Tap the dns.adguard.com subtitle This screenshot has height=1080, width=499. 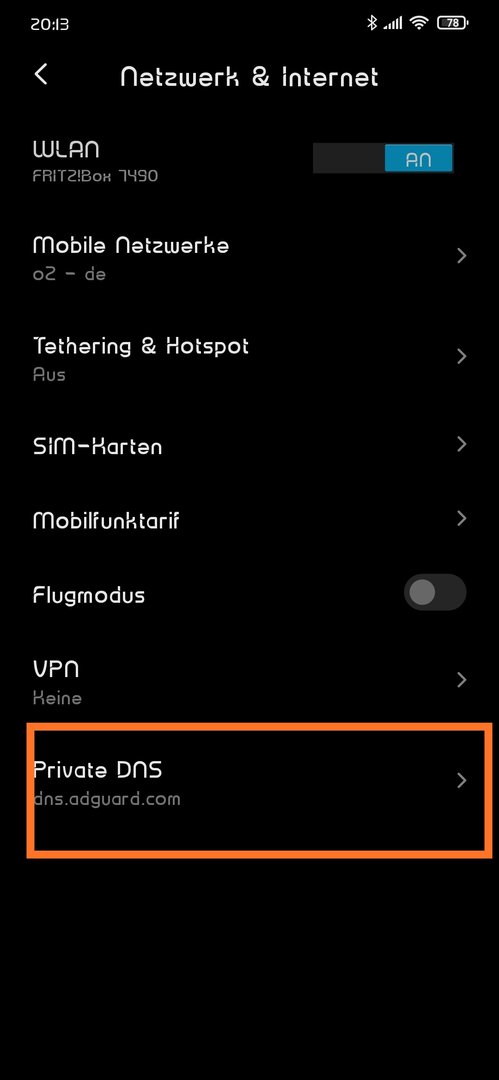[107, 799]
